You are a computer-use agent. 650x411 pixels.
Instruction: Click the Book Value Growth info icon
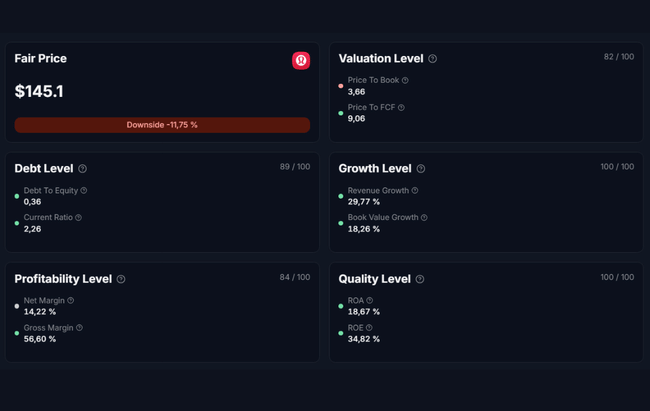(425, 217)
